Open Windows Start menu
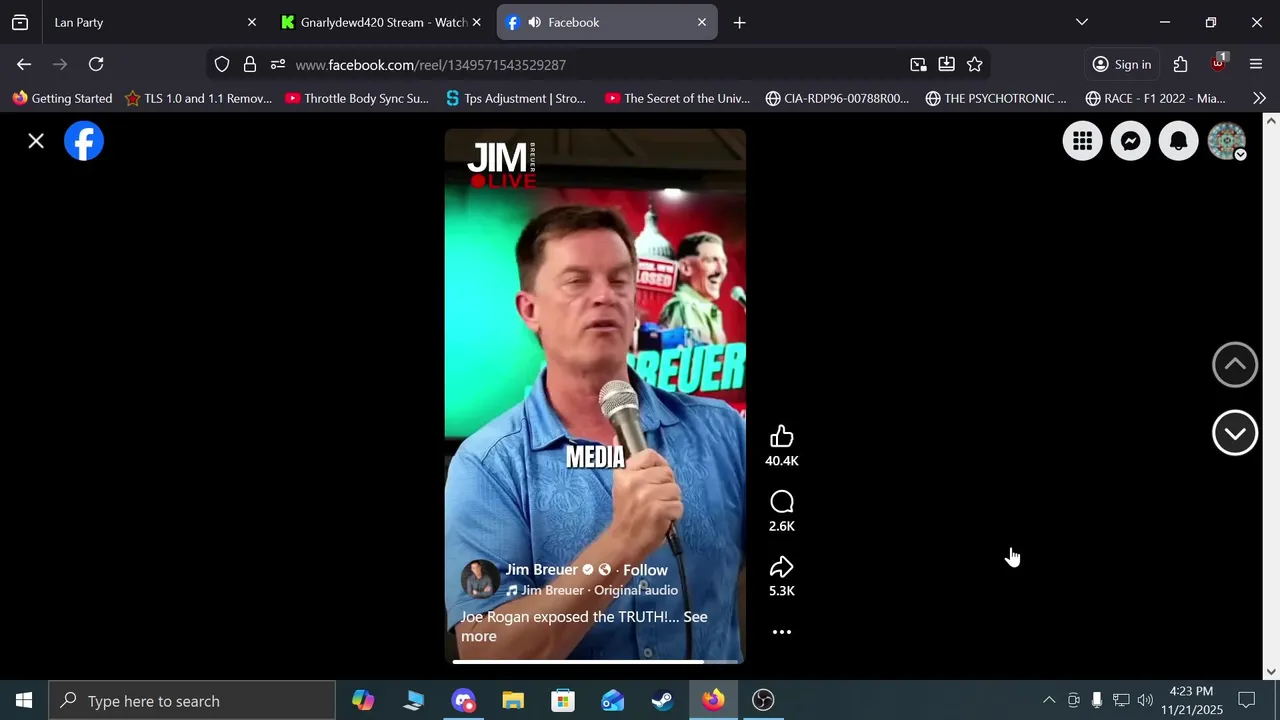 24,700
